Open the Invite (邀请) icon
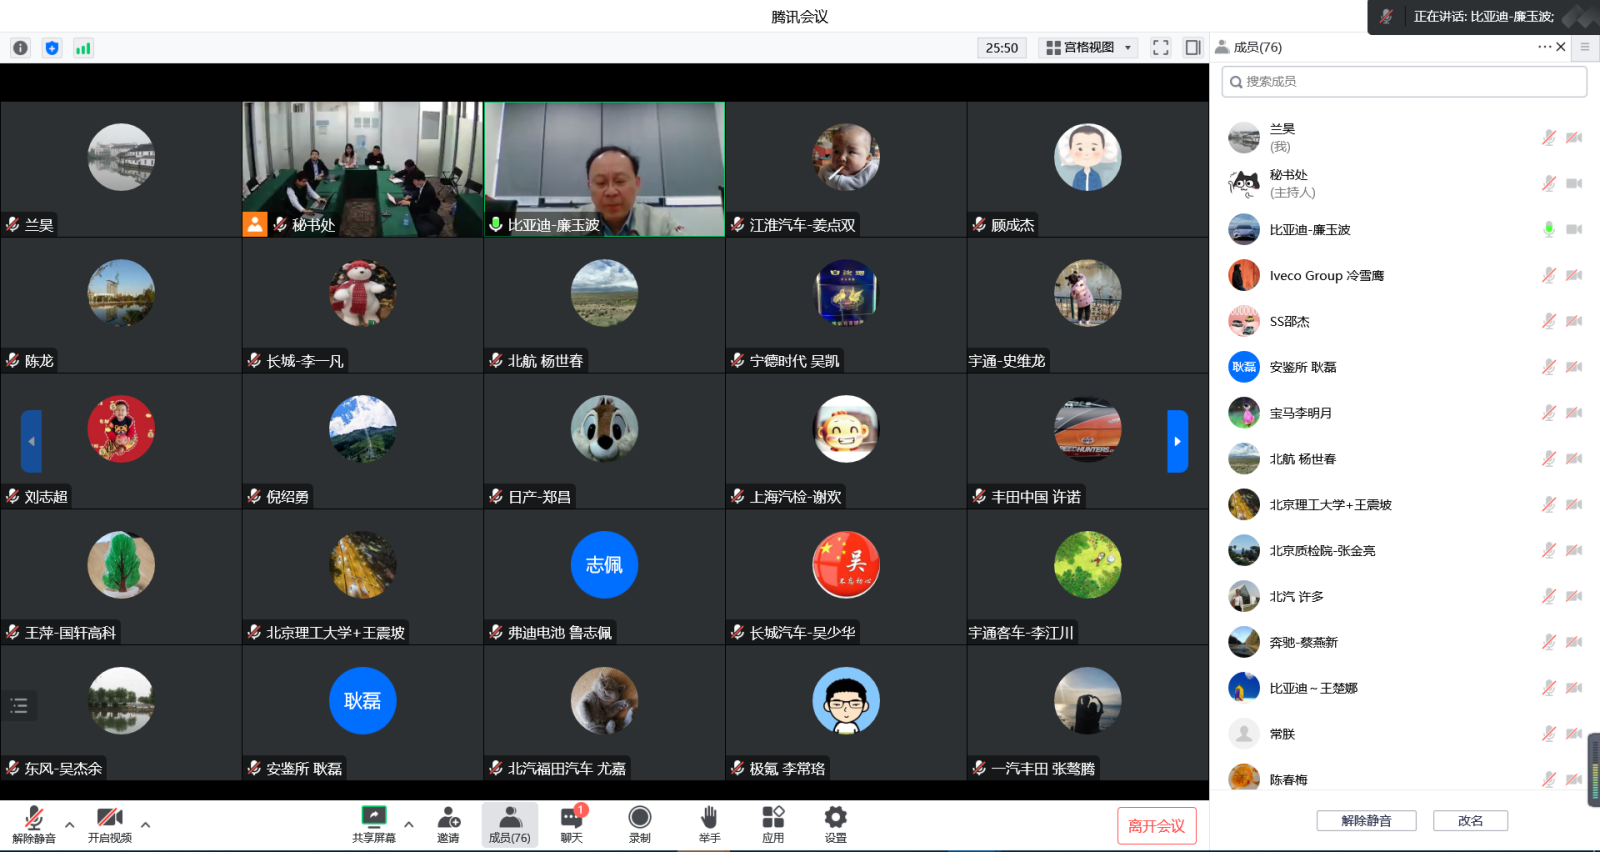Viewport: 1600px width, 852px height. [448, 824]
